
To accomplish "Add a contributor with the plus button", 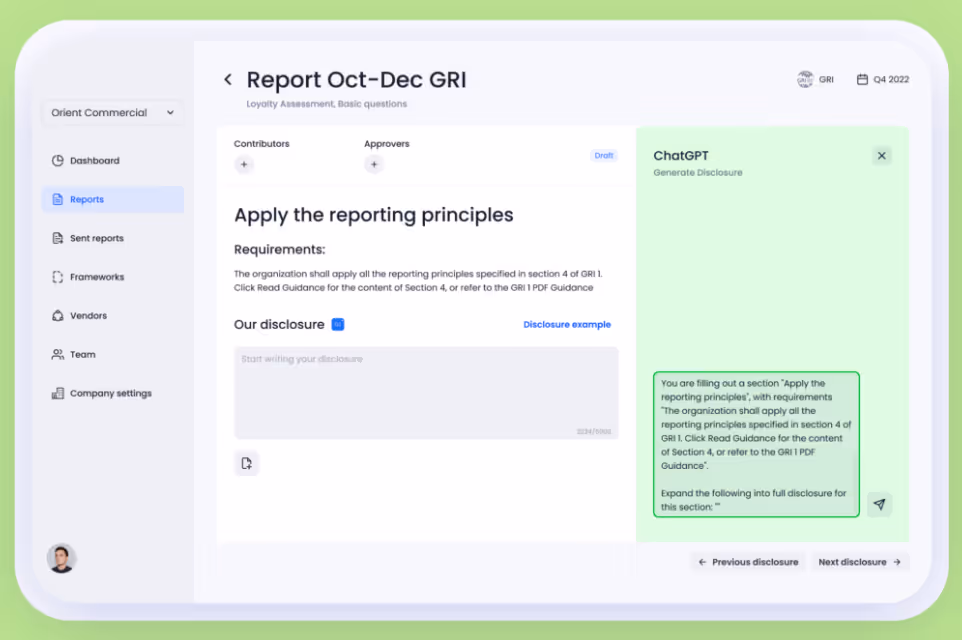I will point(244,164).
